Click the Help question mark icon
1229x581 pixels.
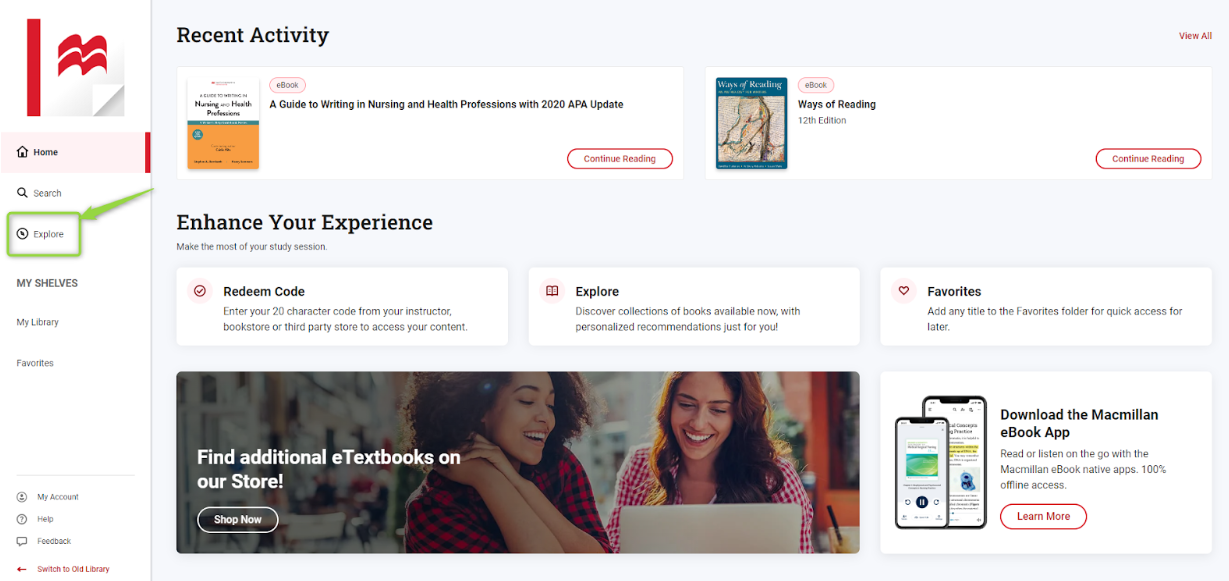pos(22,519)
